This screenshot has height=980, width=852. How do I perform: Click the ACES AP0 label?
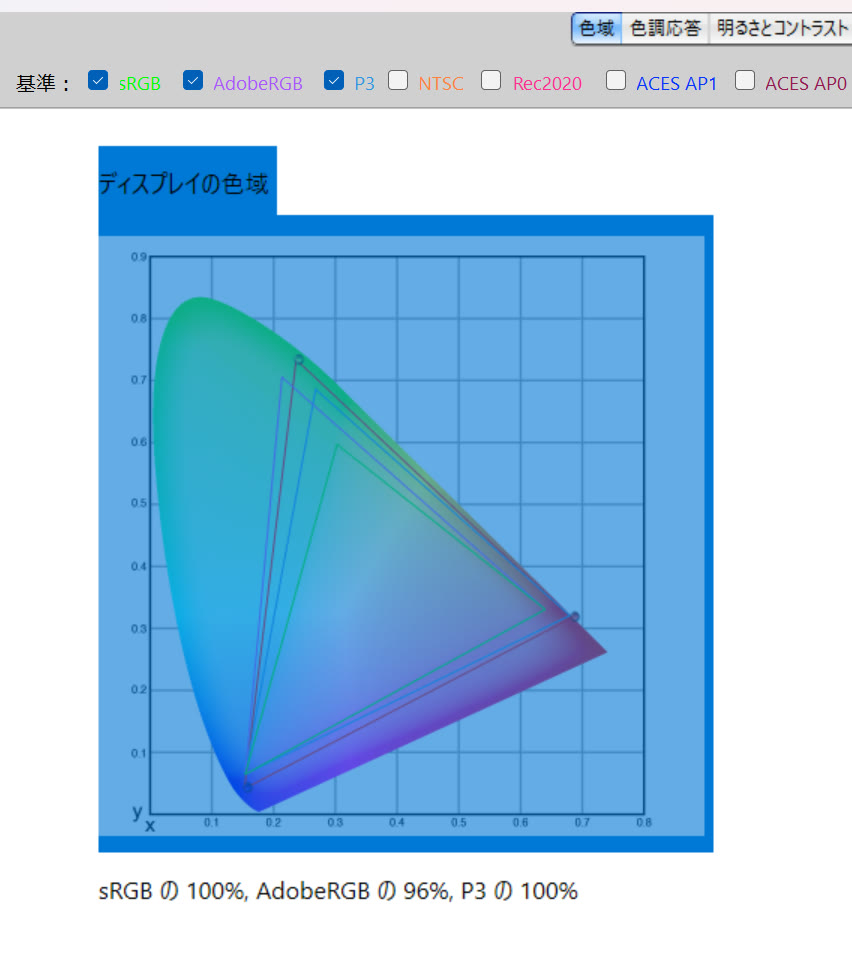[x=806, y=84]
